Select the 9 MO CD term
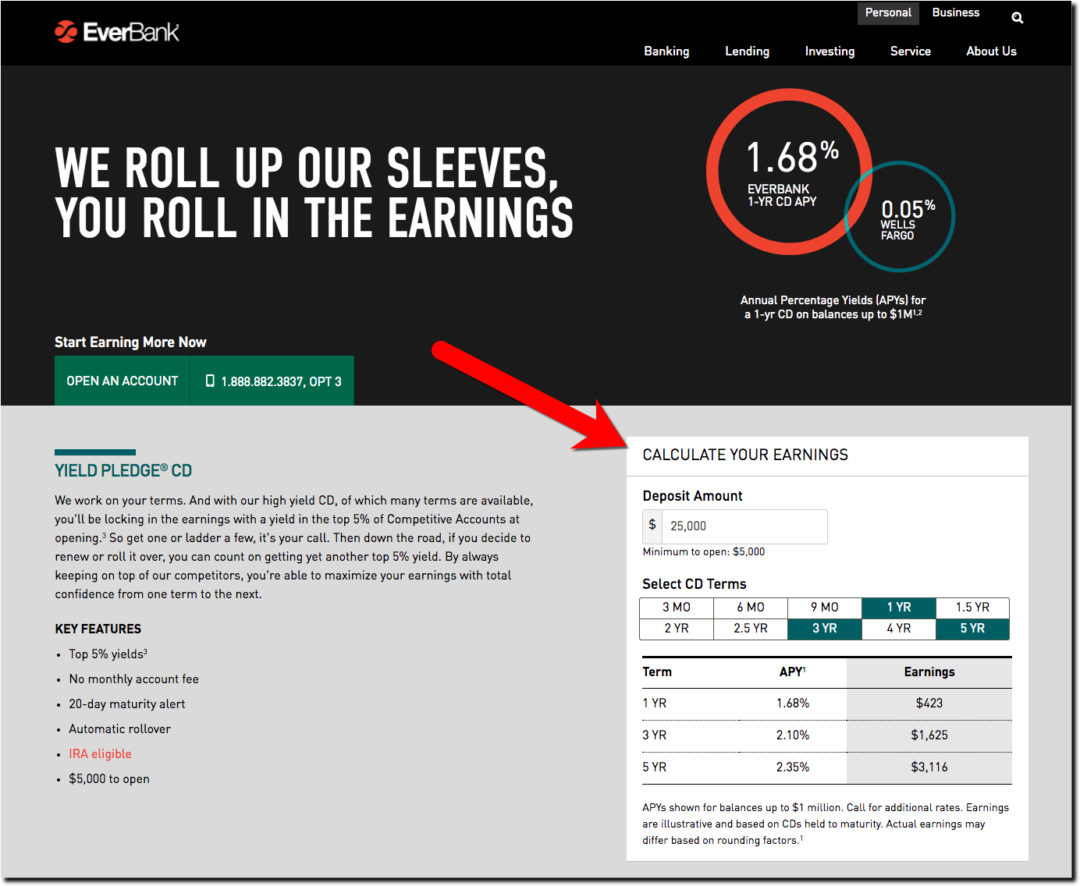The height and width of the screenshot is (886, 1080). pos(824,607)
